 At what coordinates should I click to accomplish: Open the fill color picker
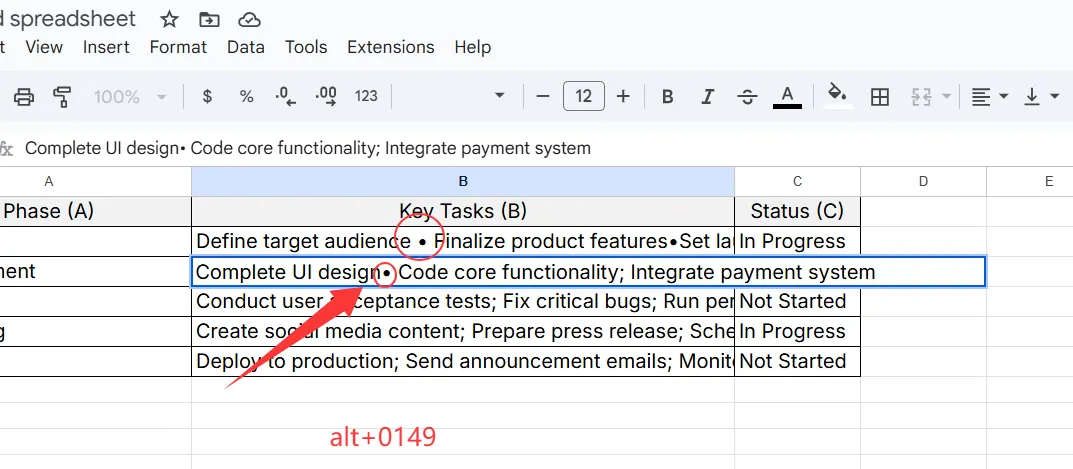coord(837,95)
